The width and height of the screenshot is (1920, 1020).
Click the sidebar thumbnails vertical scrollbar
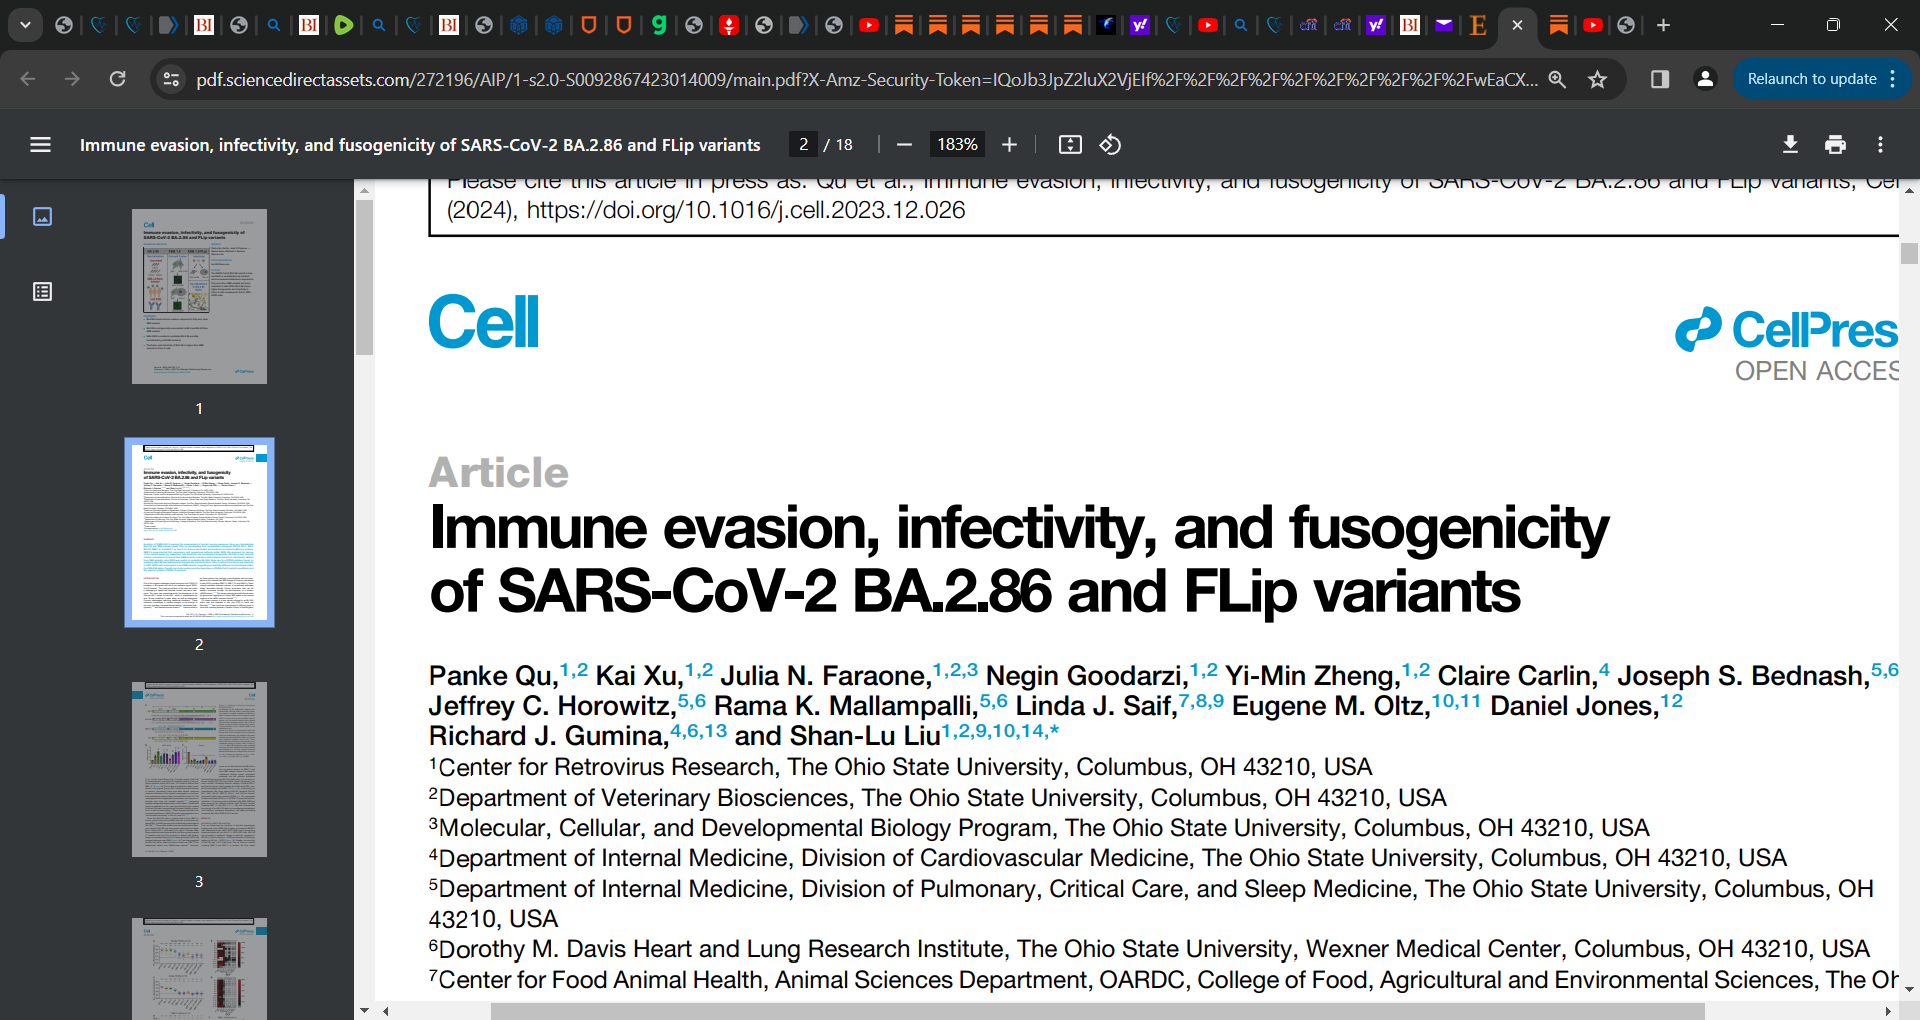[364, 278]
